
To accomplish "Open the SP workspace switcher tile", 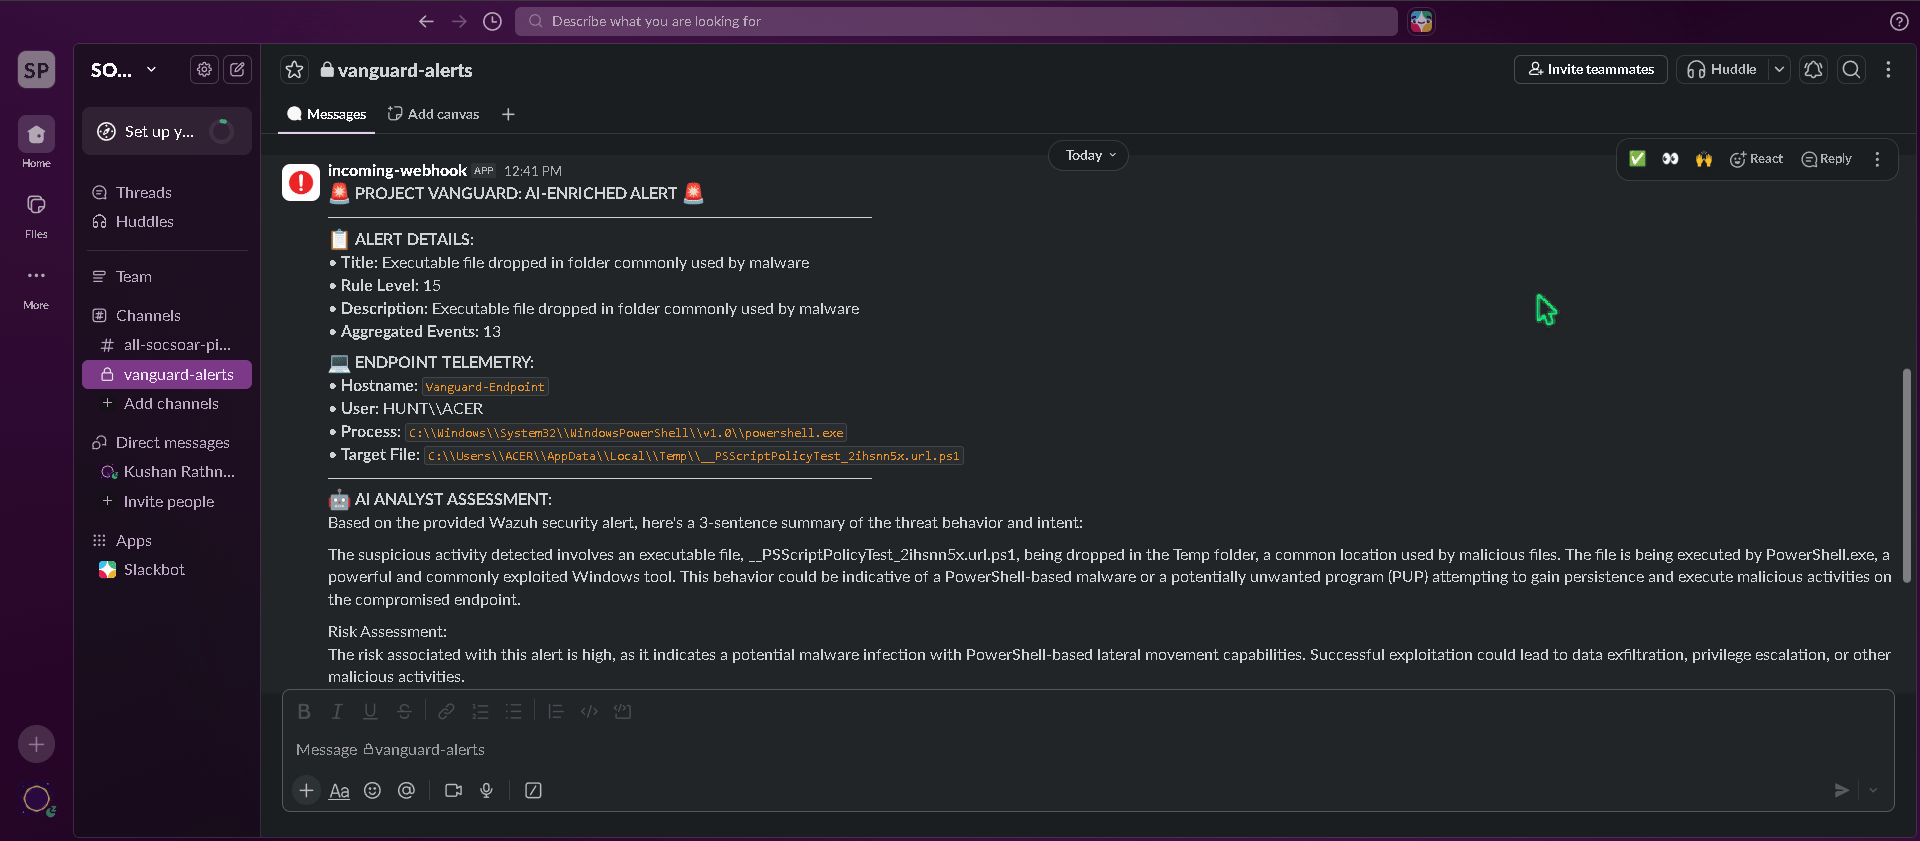I will 36,70.
